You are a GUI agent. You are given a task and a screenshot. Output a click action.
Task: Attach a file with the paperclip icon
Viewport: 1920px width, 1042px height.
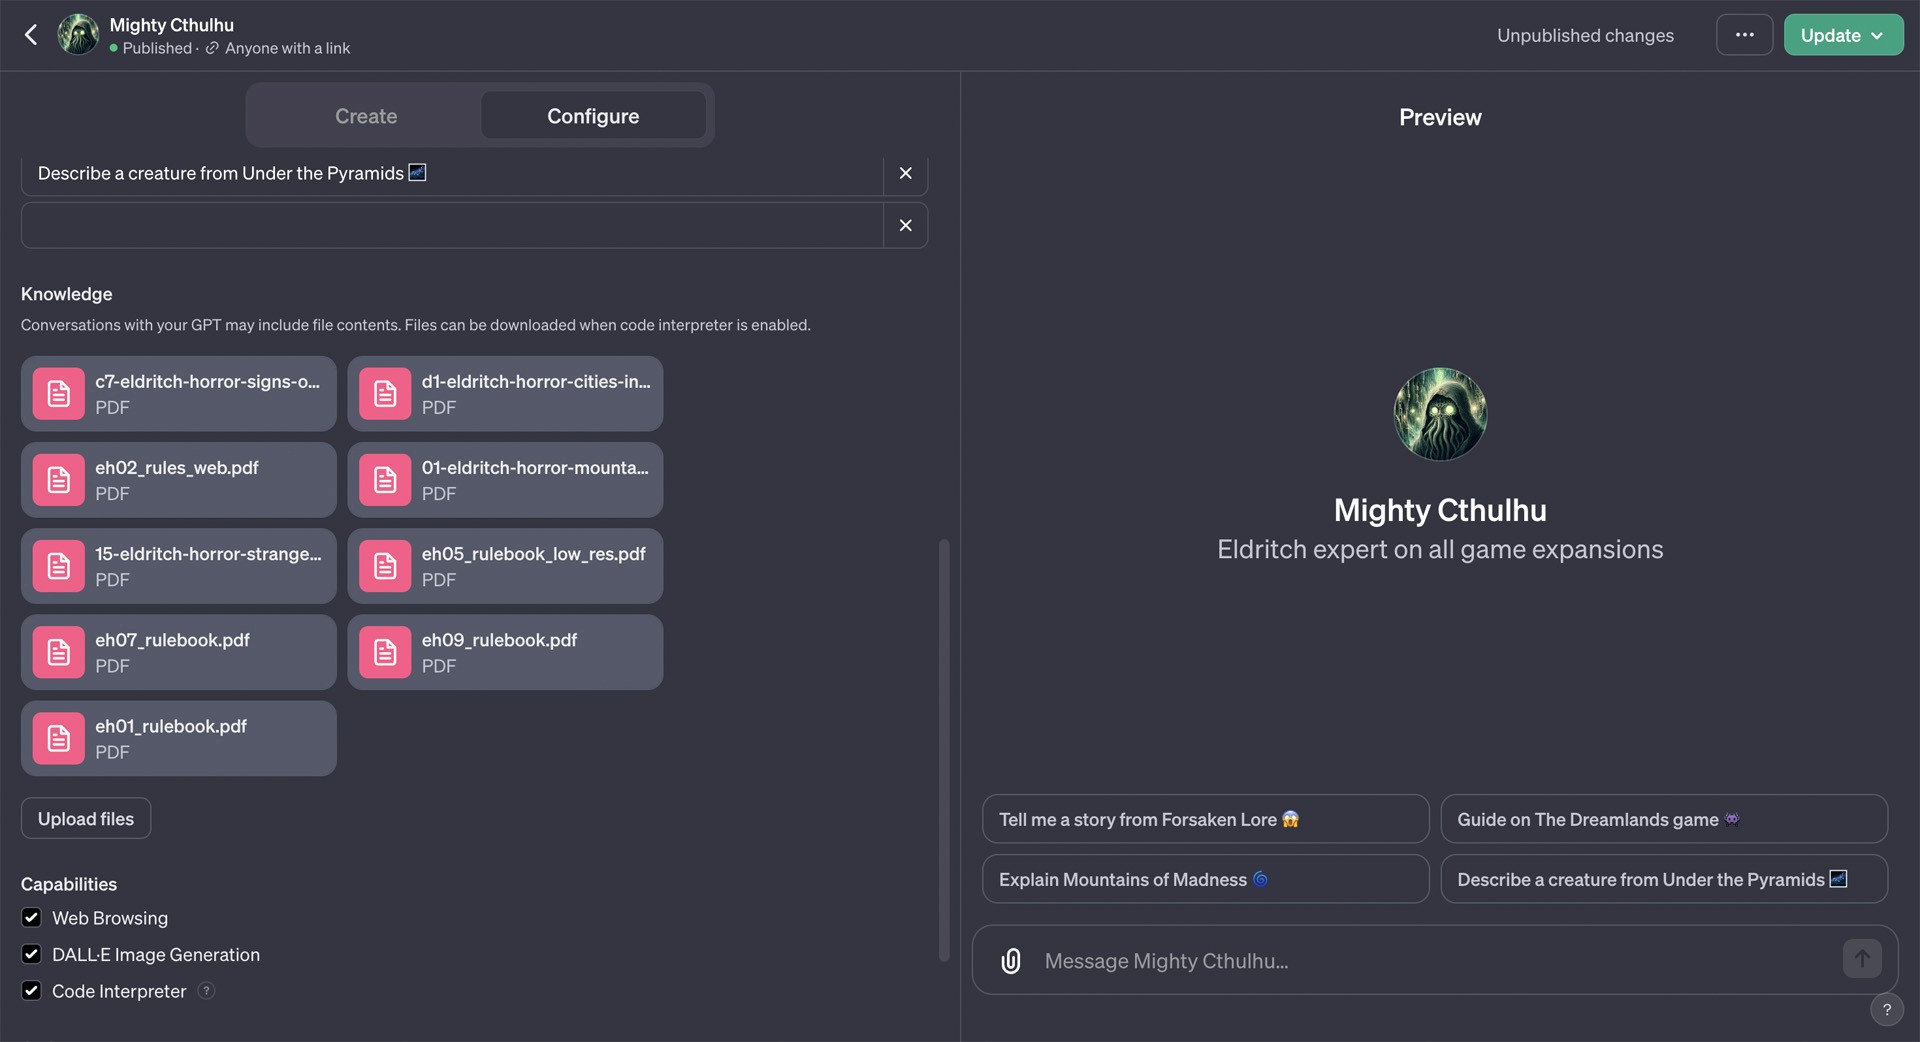click(1011, 961)
